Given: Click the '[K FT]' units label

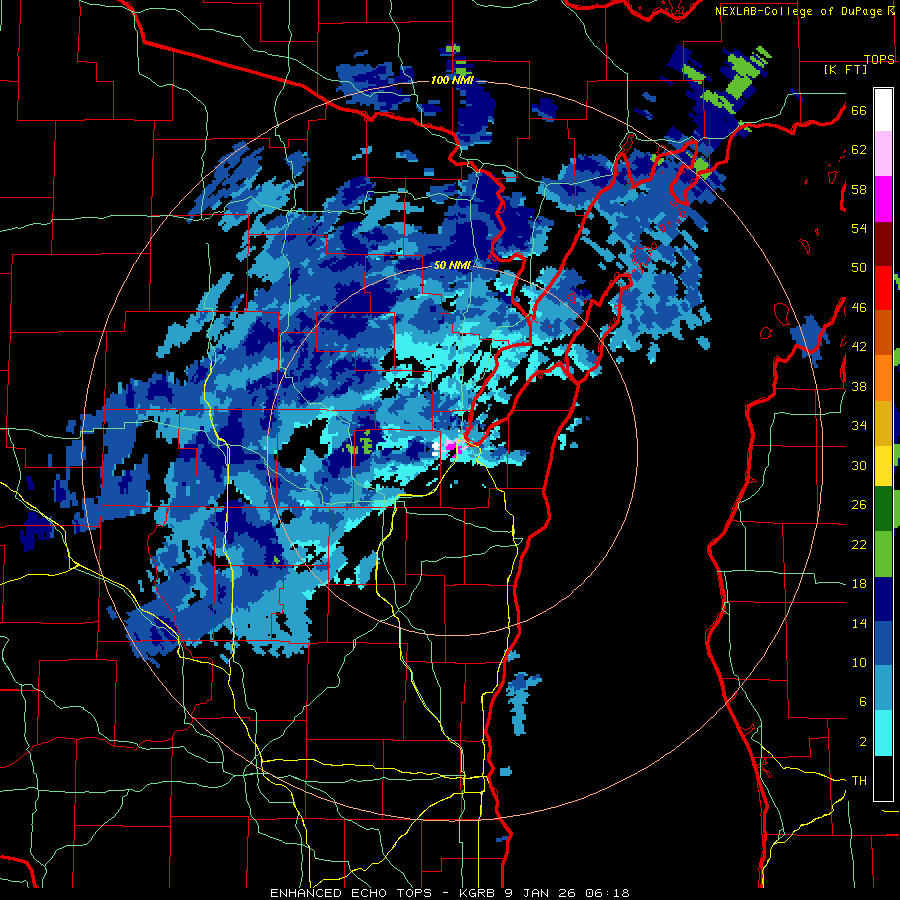Looking at the screenshot, I should tap(845, 69).
